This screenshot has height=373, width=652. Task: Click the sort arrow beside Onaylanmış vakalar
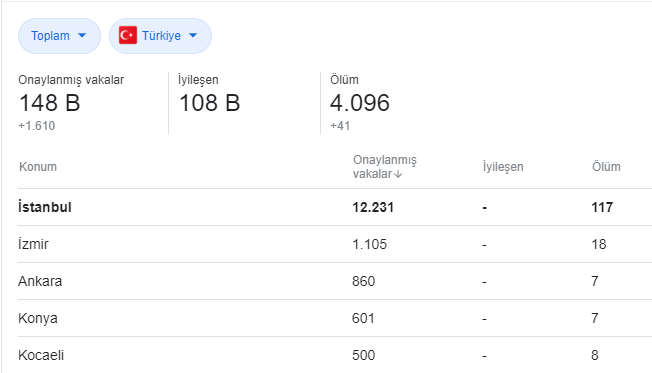click(x=398, y=174)
